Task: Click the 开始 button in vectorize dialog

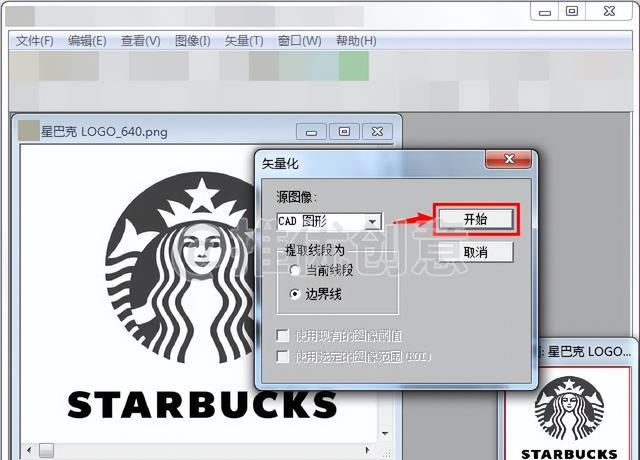Action: pyautogui.click(x=476, y=219)
